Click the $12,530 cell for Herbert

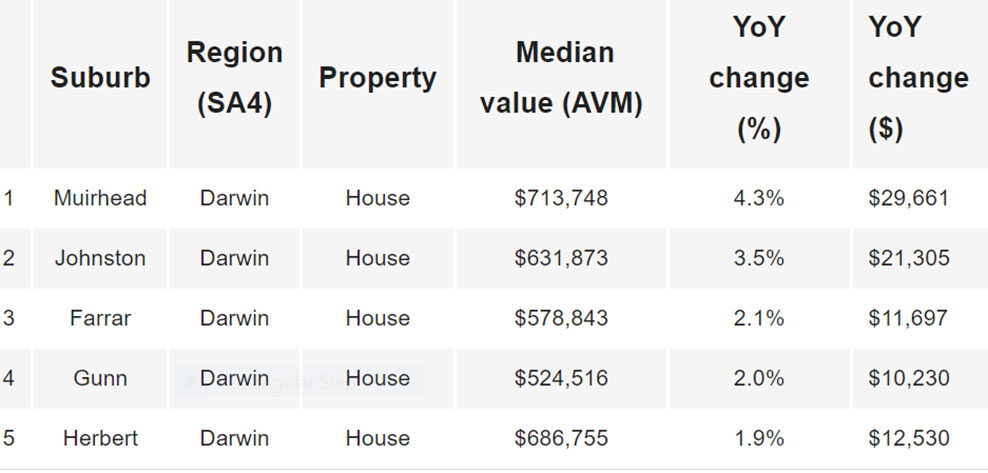(x=908, y=438)
